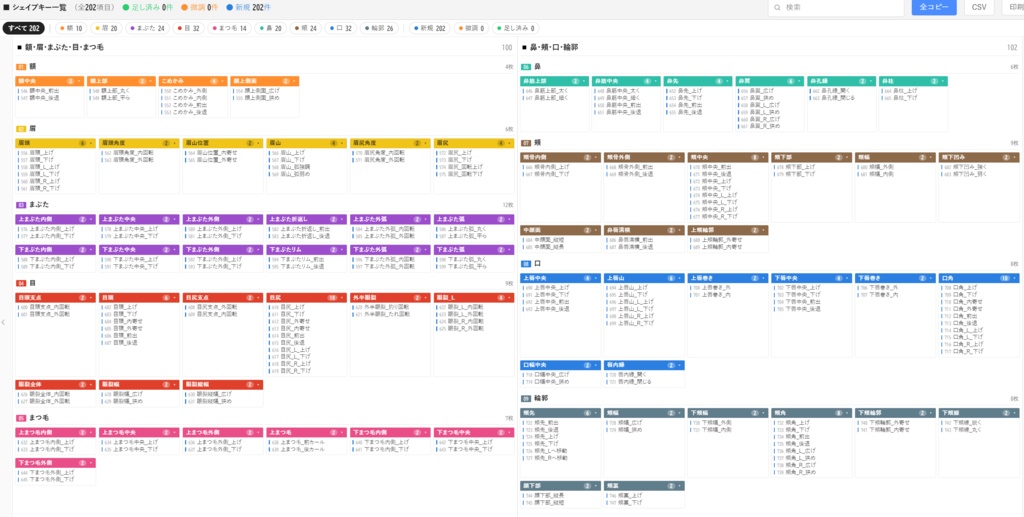Filter by the まつ毛 14 chip
1024x517 pixels.
tap(229, 28)
